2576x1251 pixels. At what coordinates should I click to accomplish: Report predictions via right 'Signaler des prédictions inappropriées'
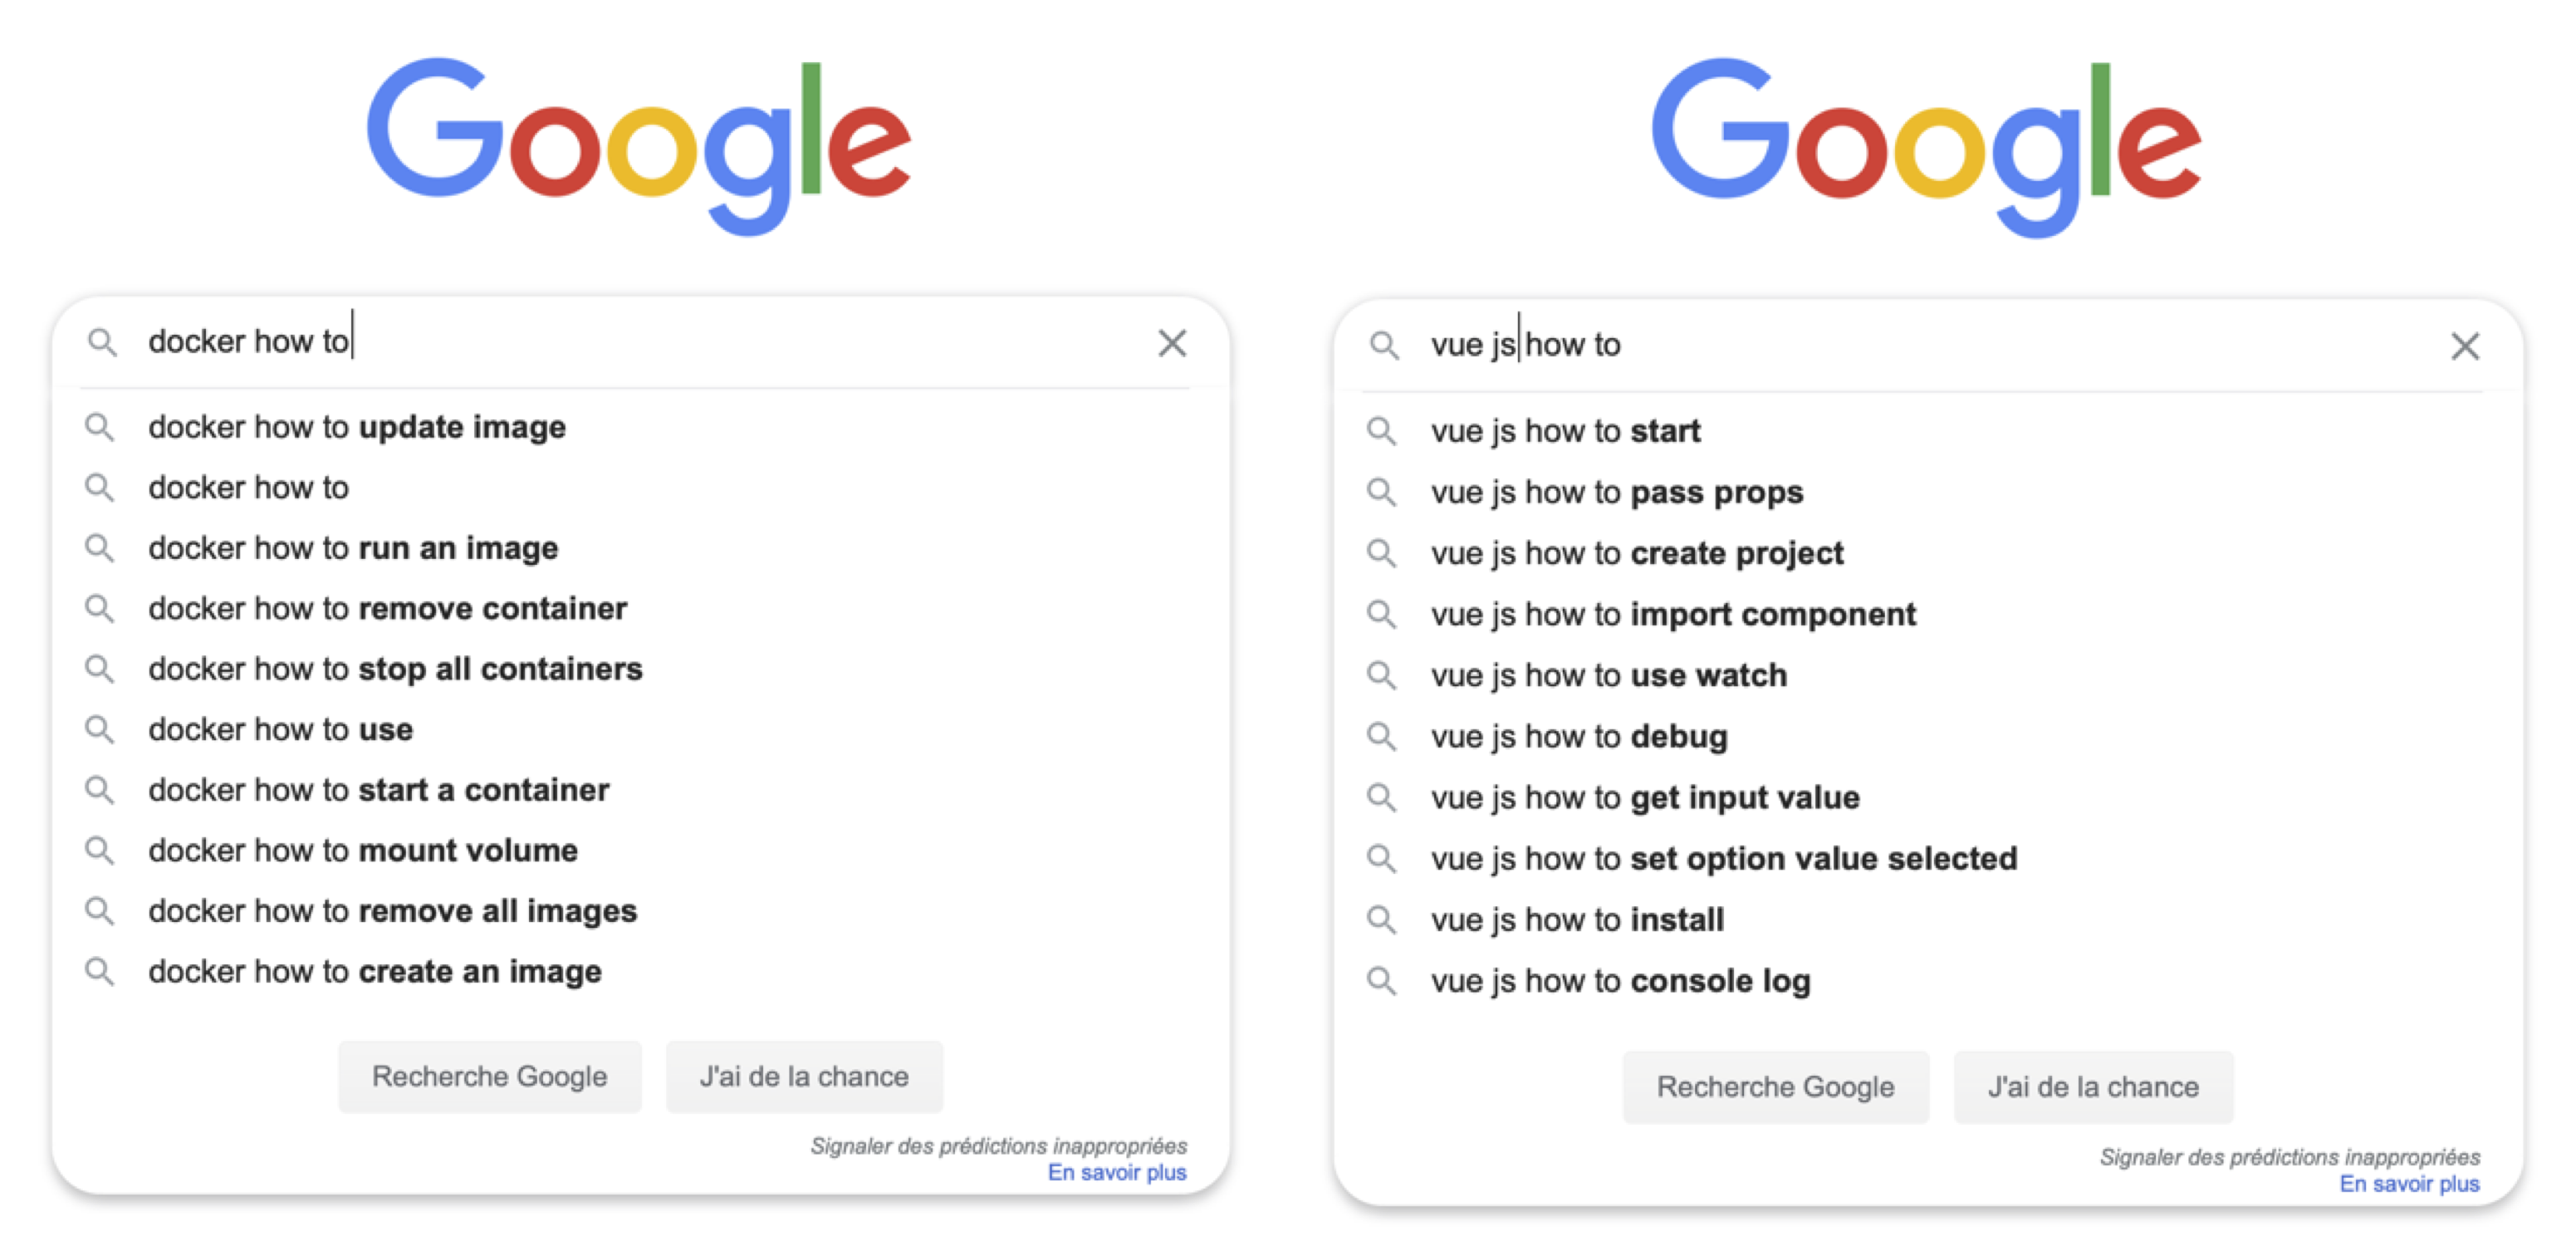coord(2290,1157)
